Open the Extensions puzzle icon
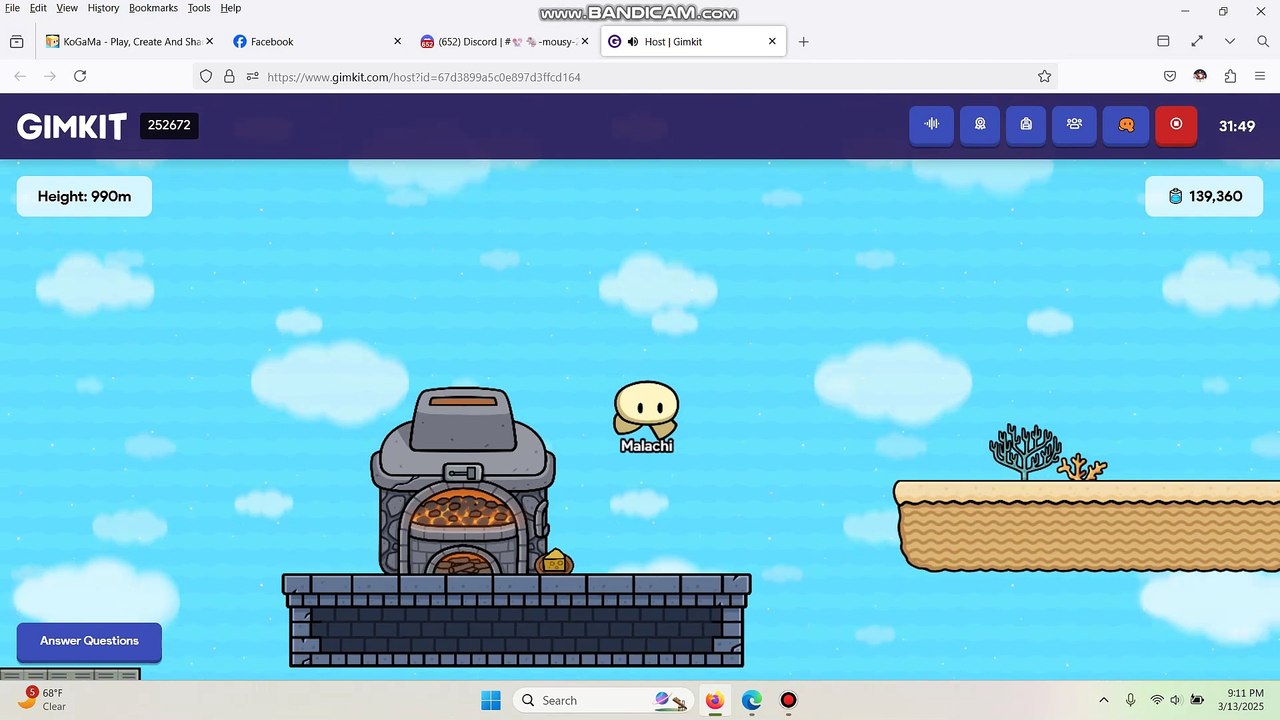 point(1230,76)
